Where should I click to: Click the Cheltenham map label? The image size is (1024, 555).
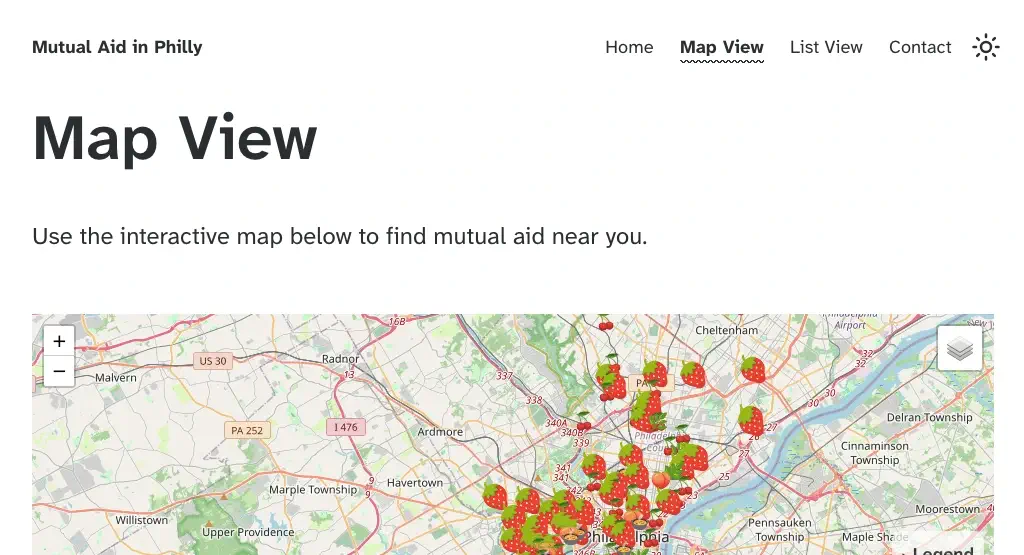click(x=726, y=330)
